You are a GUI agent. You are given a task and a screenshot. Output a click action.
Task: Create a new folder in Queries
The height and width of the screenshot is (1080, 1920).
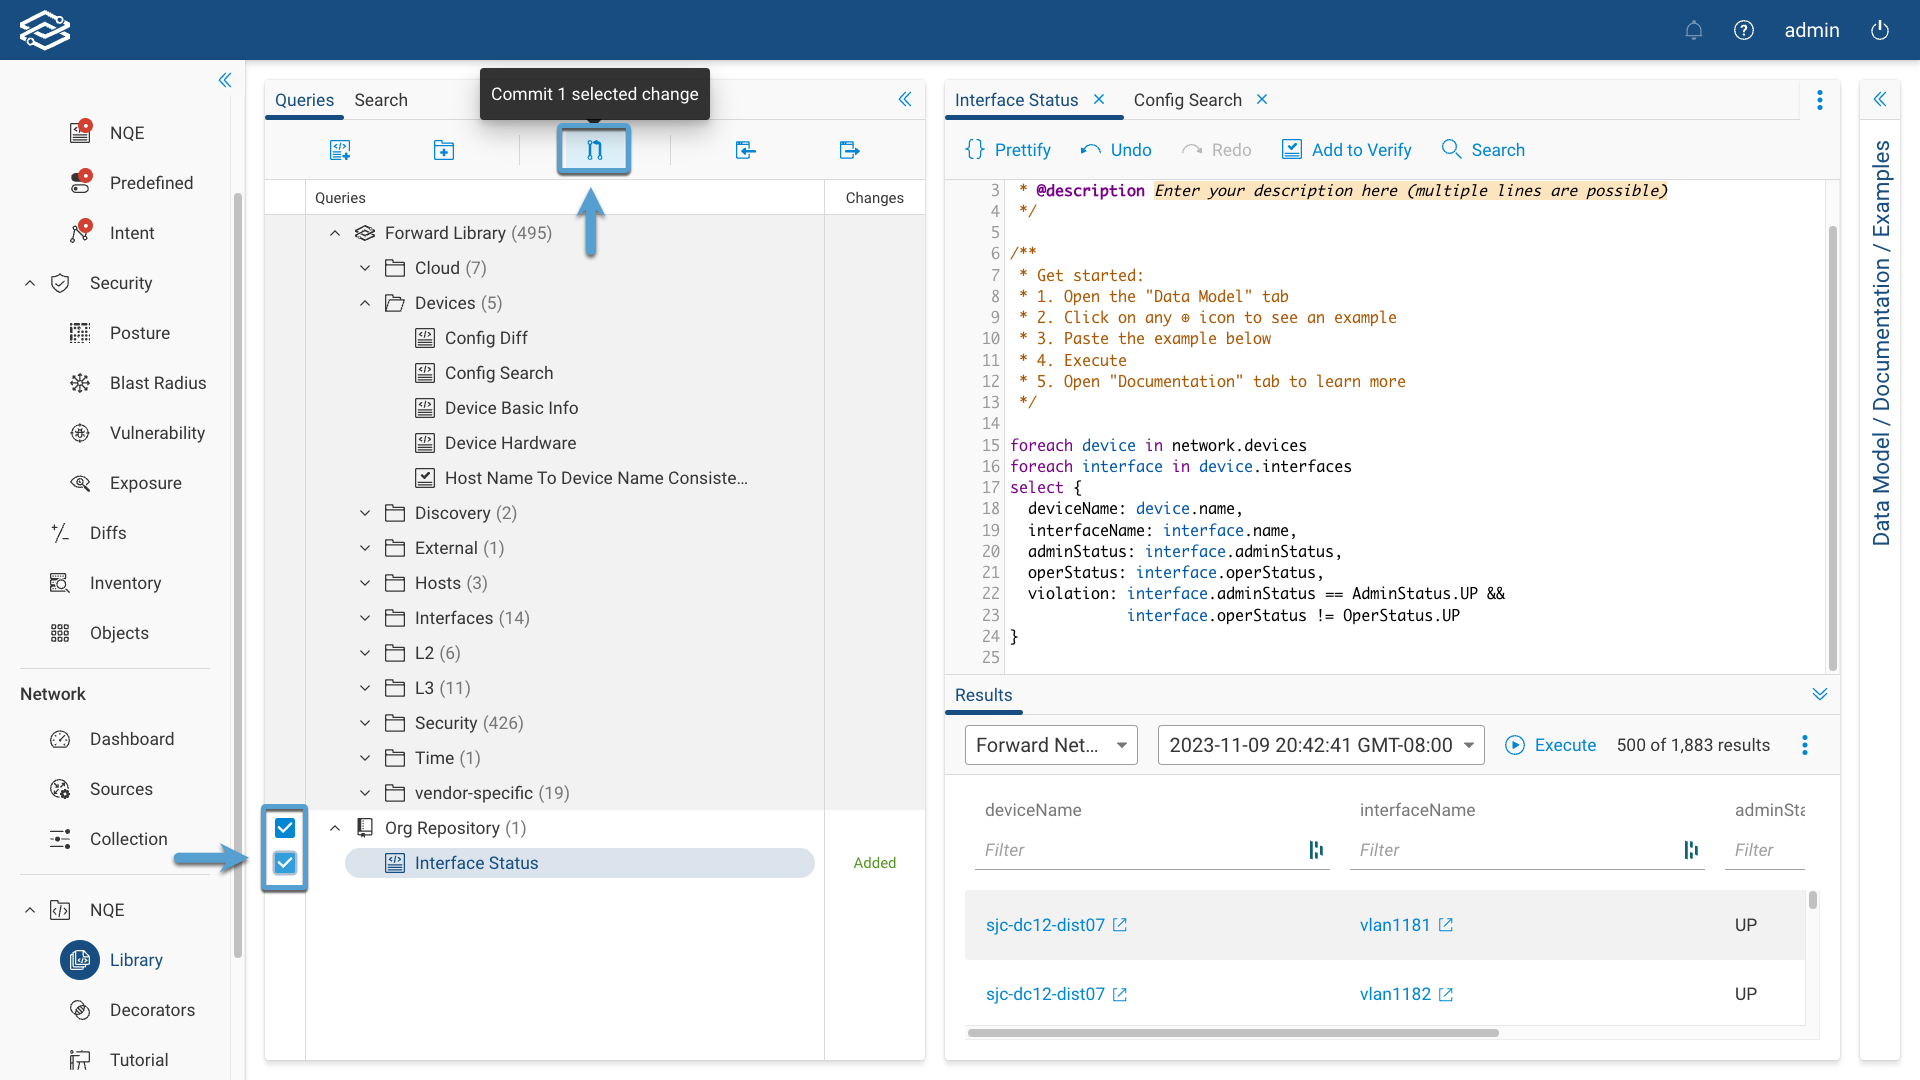point(444,150)
